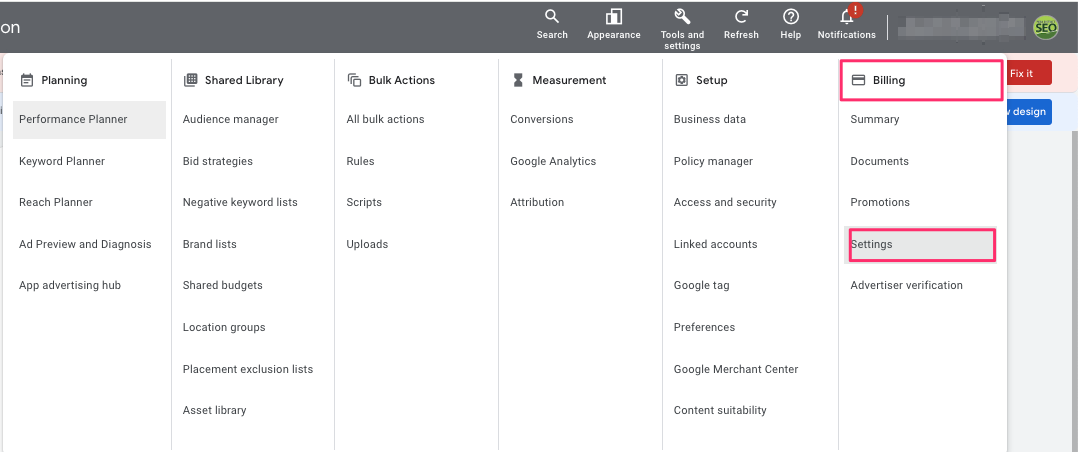The height and width of the screenshot is (452, 1078).
Task: Open Uploads under Bulk Actions
Action: (x=367, y=244)
